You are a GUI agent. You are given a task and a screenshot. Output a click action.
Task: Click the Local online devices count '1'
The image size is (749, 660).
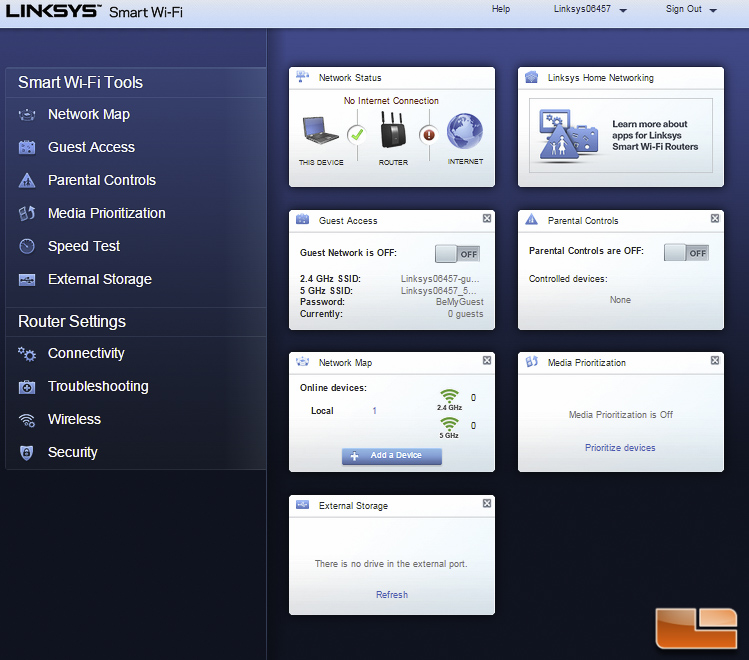click(x=374, y=411)
